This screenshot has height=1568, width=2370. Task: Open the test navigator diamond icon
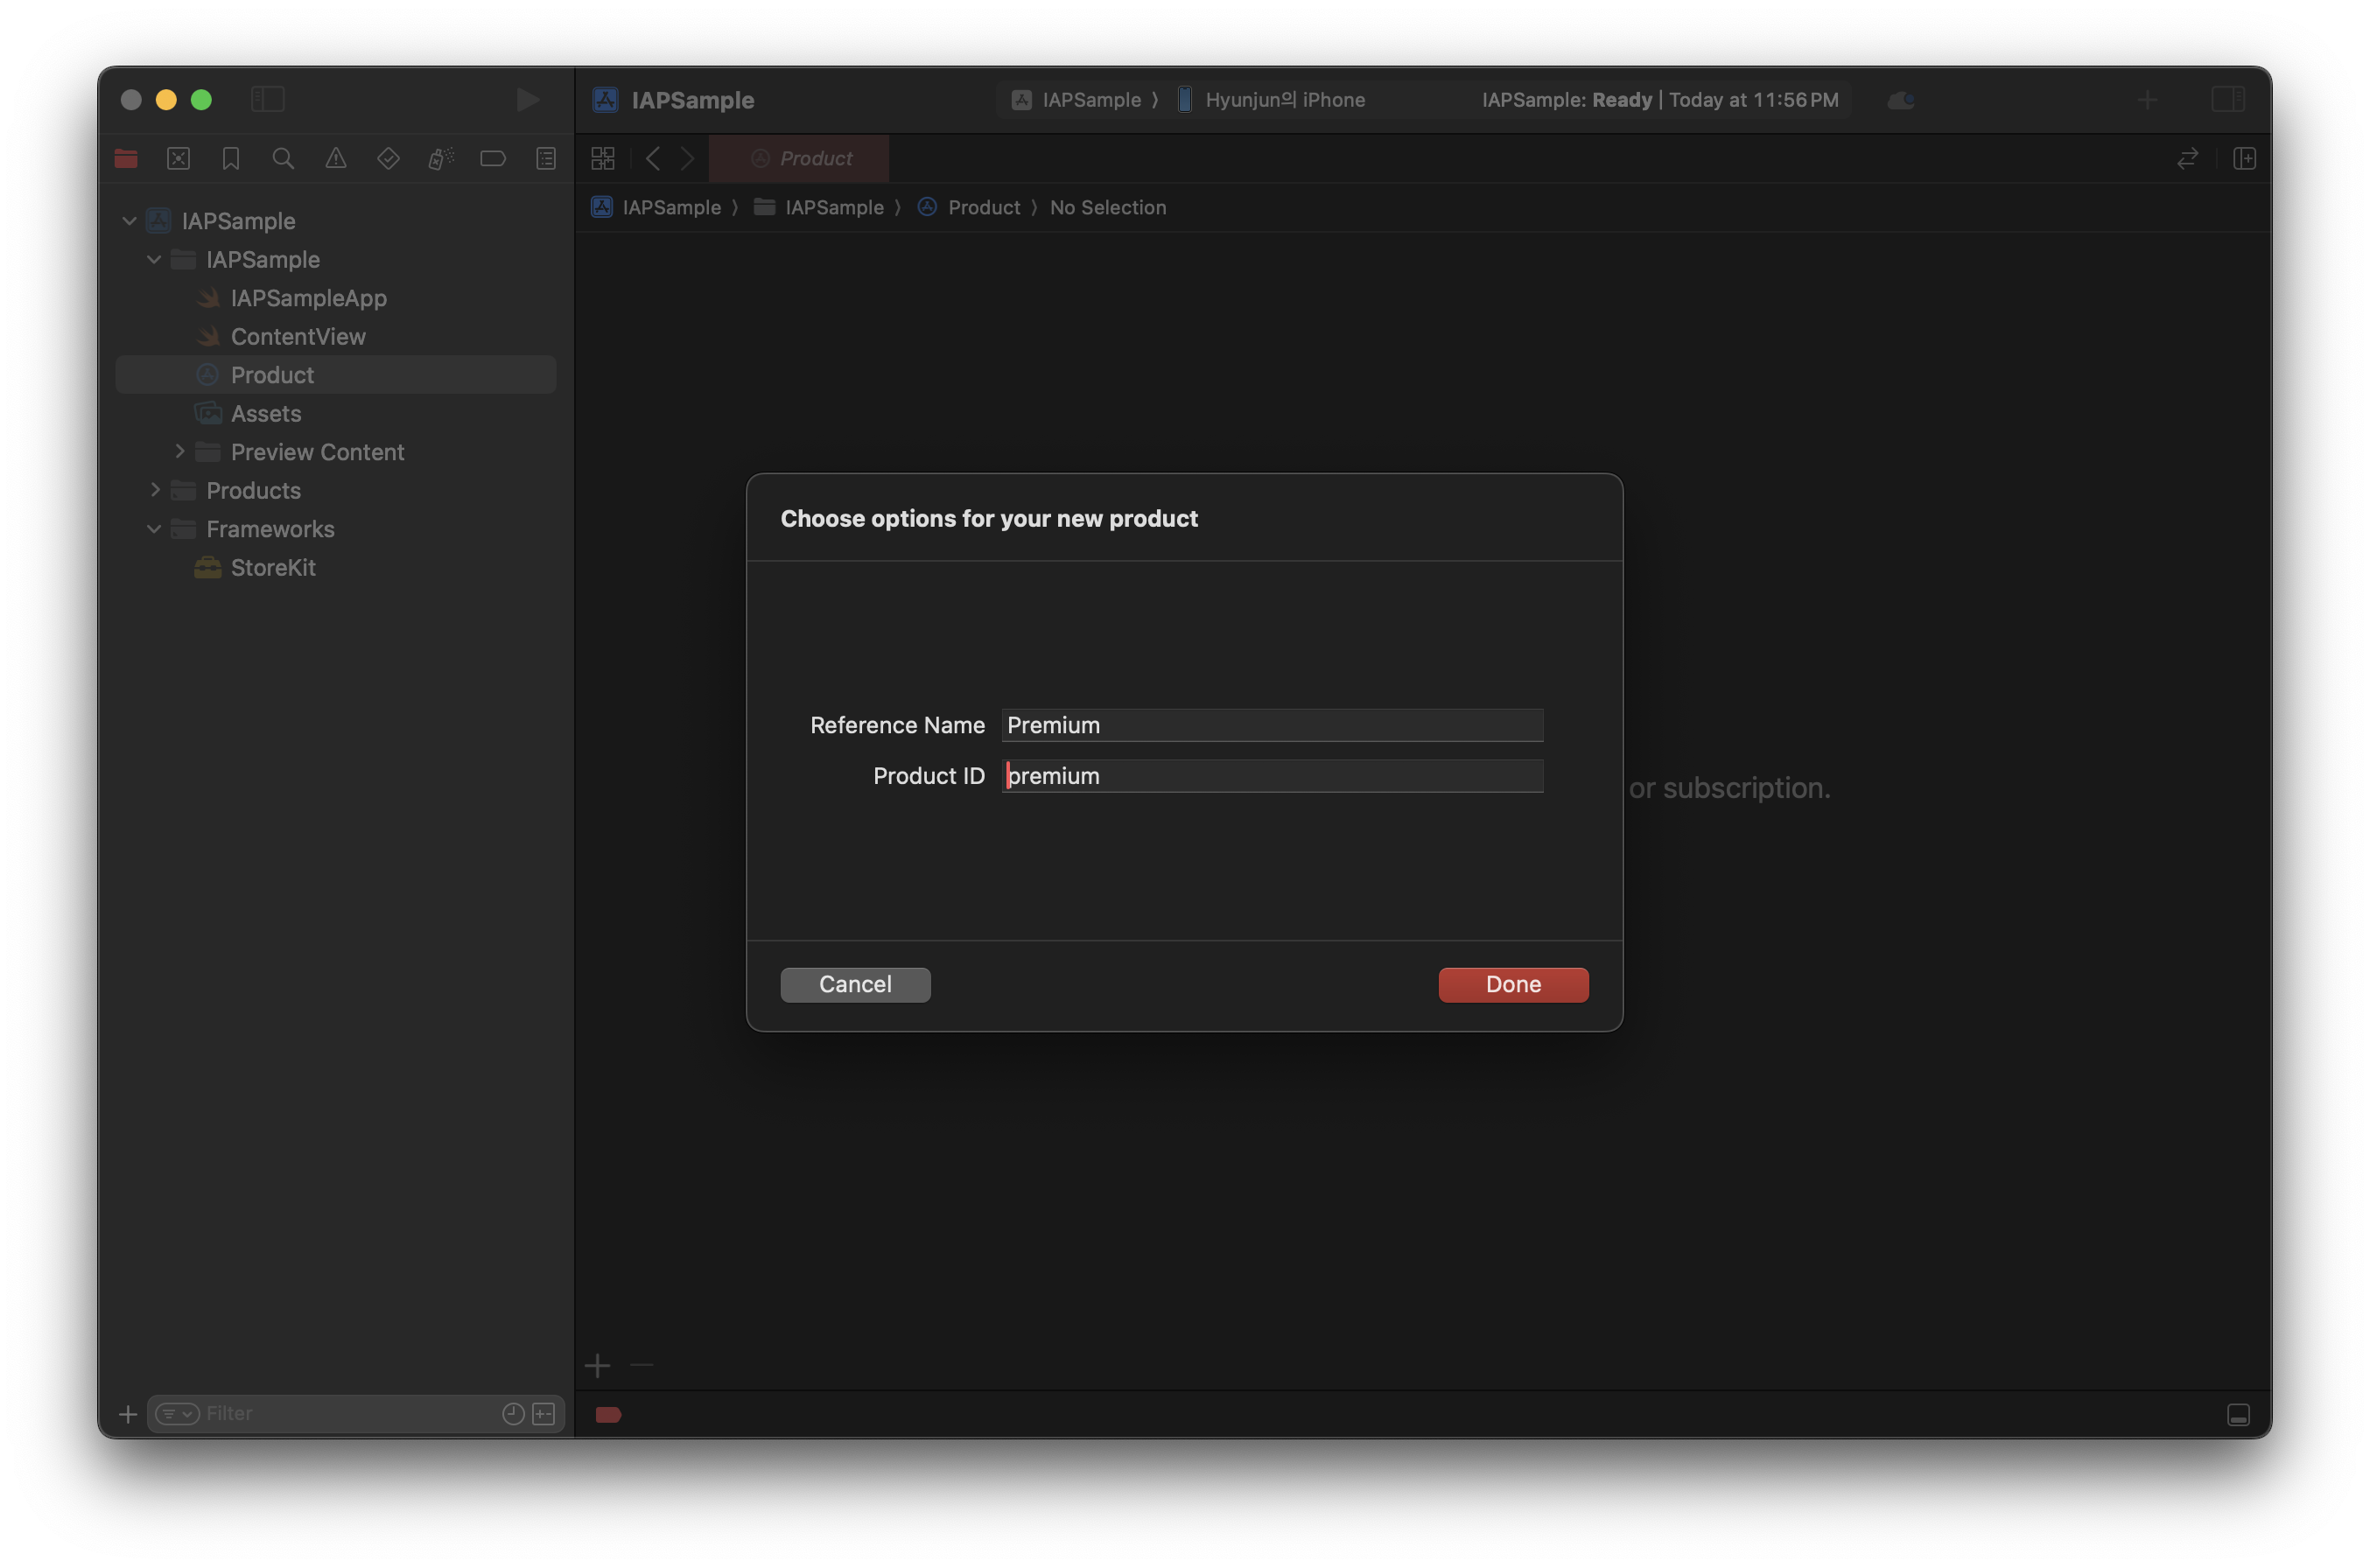(x=388, y=158)
